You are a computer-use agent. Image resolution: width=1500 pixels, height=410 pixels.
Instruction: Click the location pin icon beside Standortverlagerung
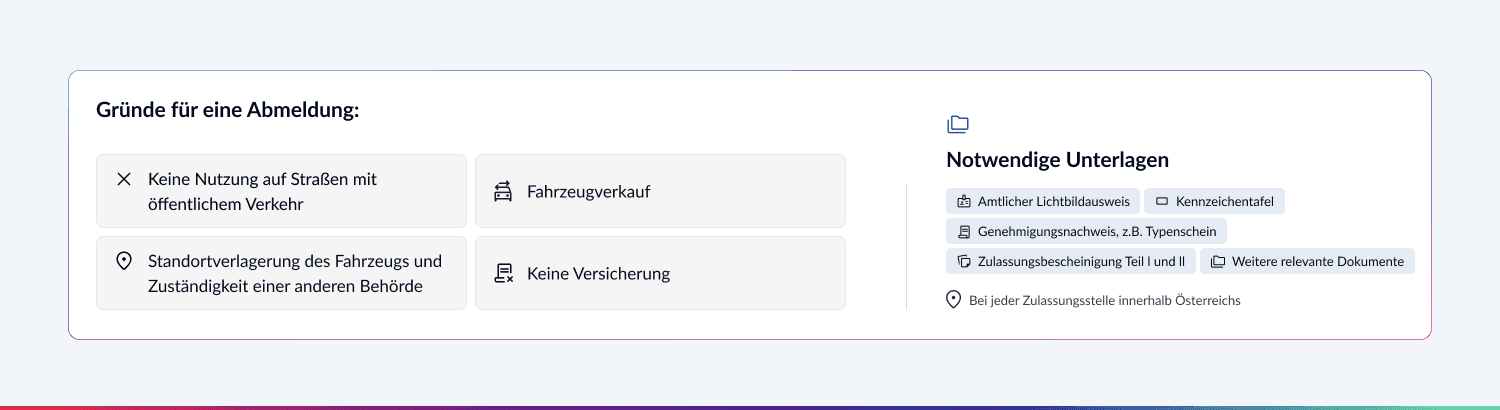pyautogui.click(x=124, y=261)
